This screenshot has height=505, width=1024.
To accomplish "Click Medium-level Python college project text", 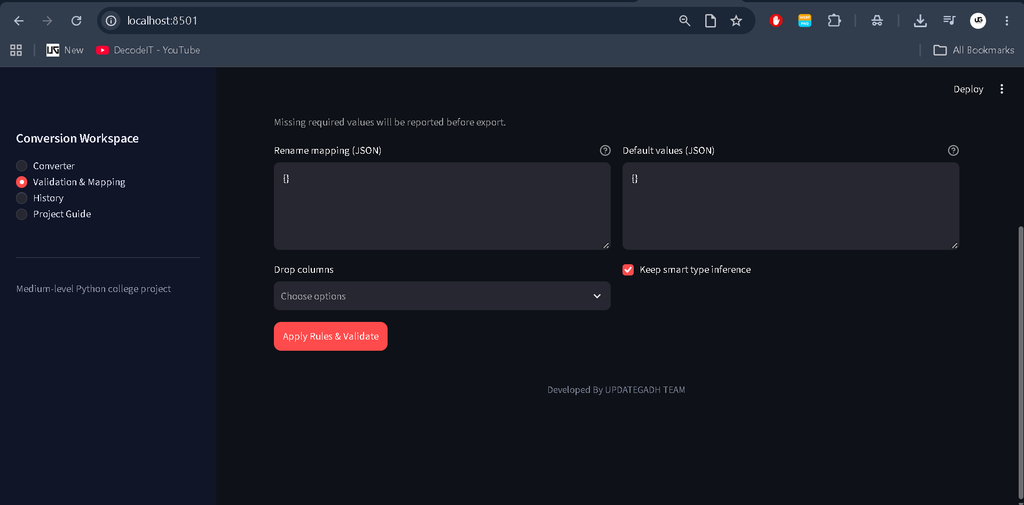I will 93,289.
